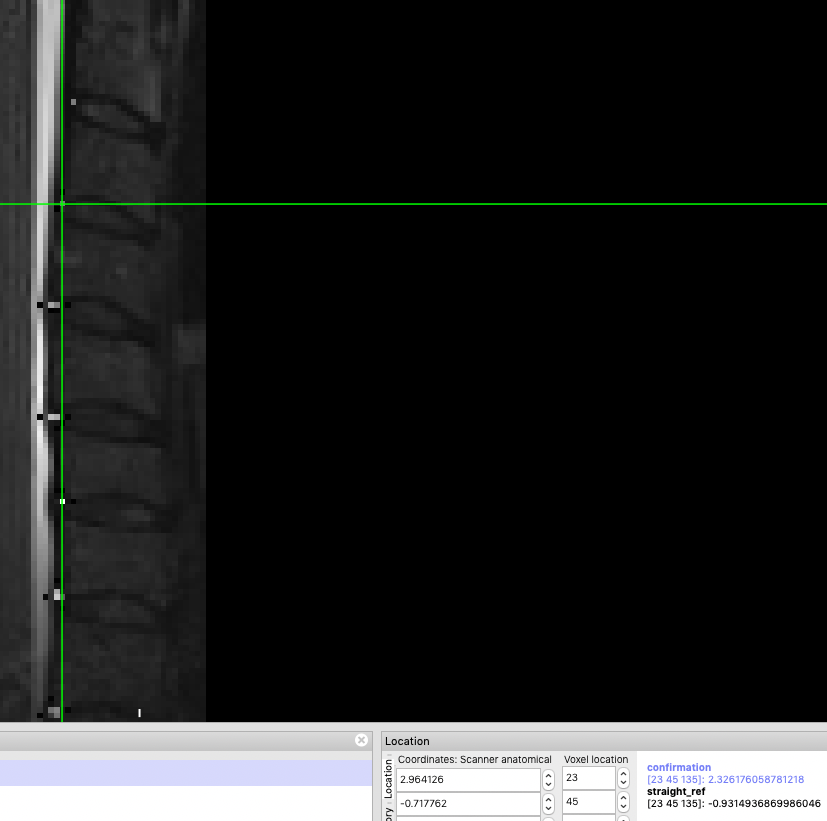This screenshot has height=821, width=827.
Task: Select the straight_ref overlay label
Action: (677, 791)
